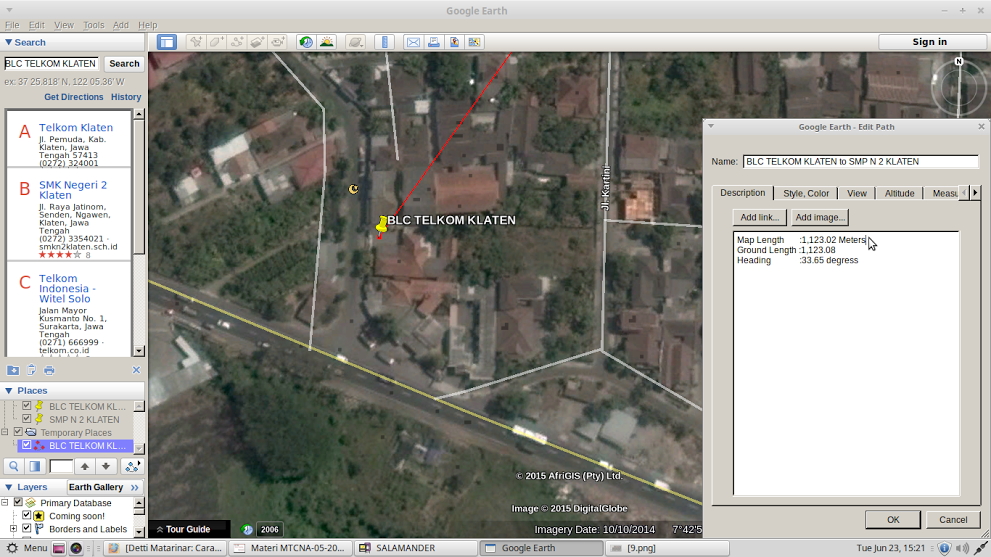This screenshot has height=557, width=991.
Task: Collapse the Temporary Places tree node
Action: coord(5,432)
